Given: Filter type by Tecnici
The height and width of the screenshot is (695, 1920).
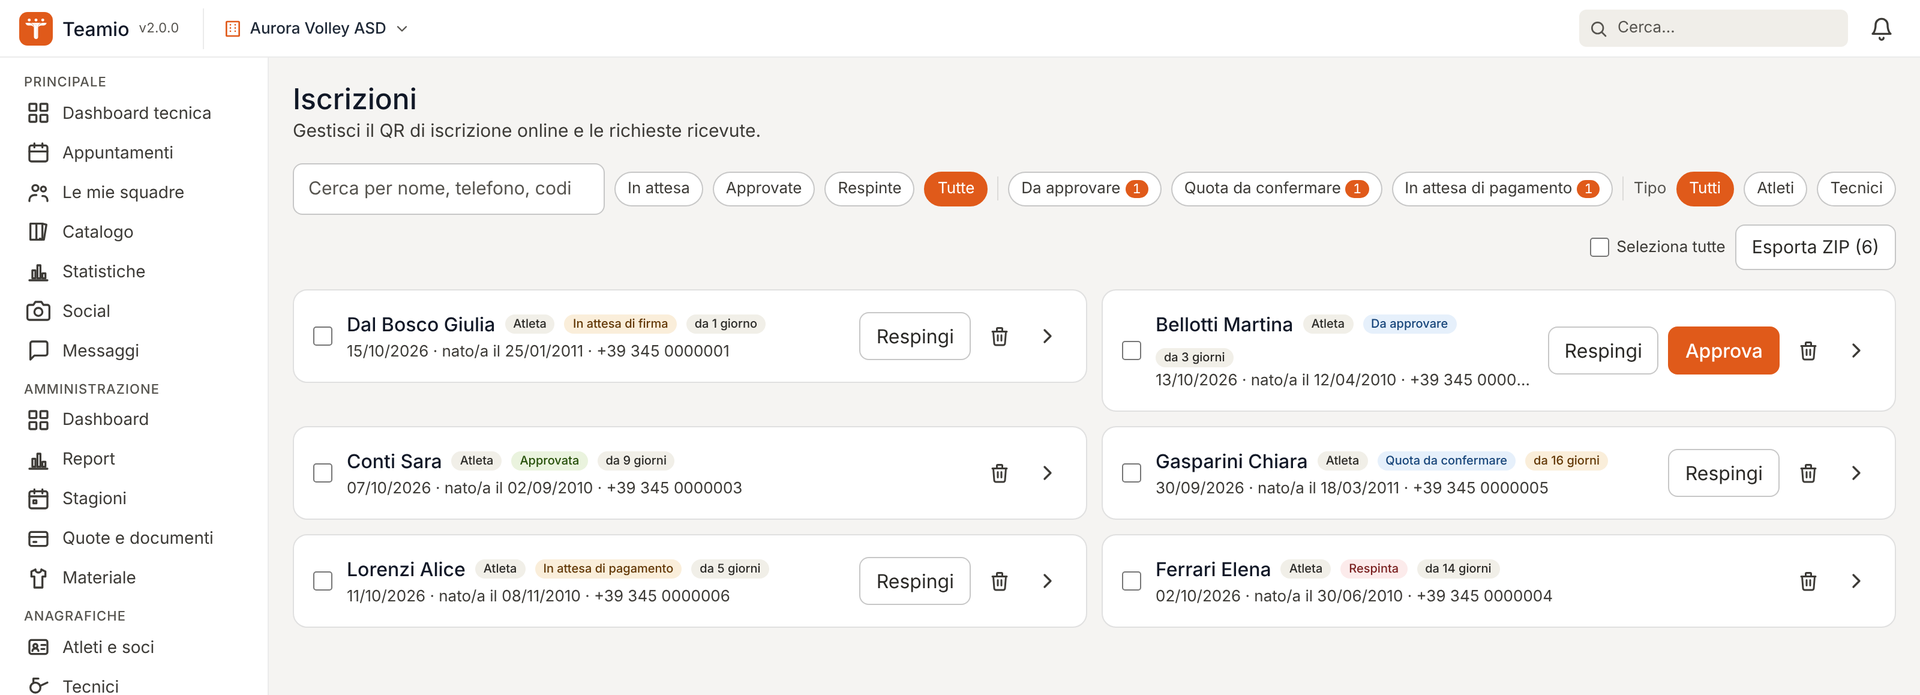Looking at the screenshot, I should pos(1856,189).
